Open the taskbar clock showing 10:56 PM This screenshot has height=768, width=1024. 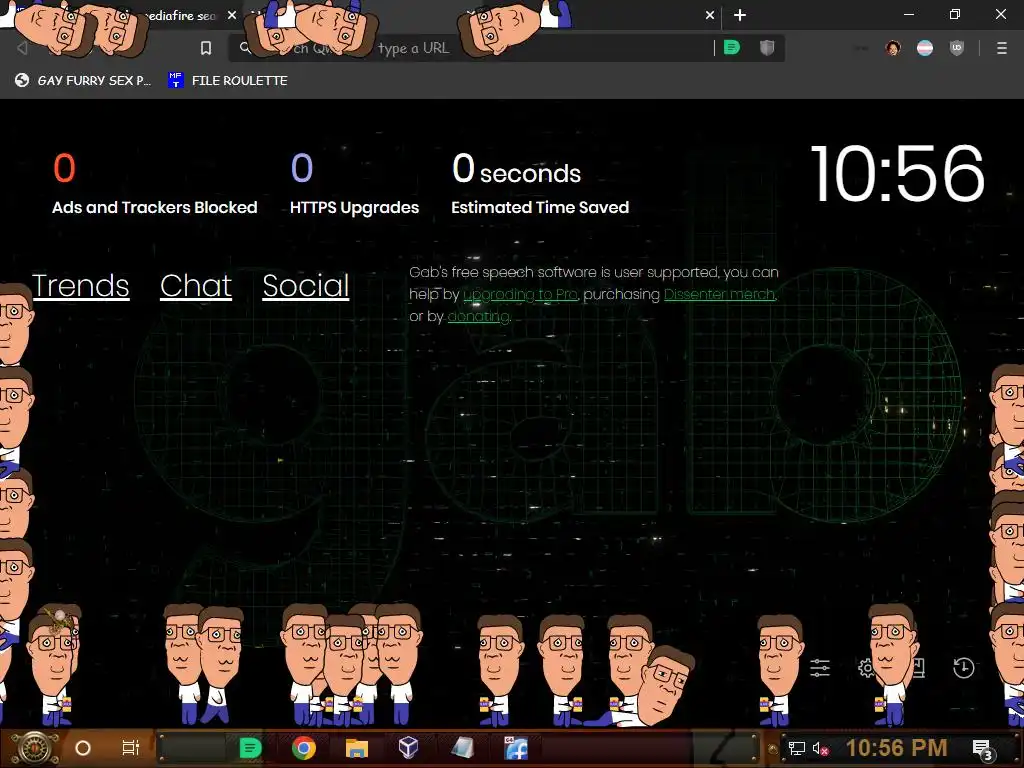(x=897, y=748)
